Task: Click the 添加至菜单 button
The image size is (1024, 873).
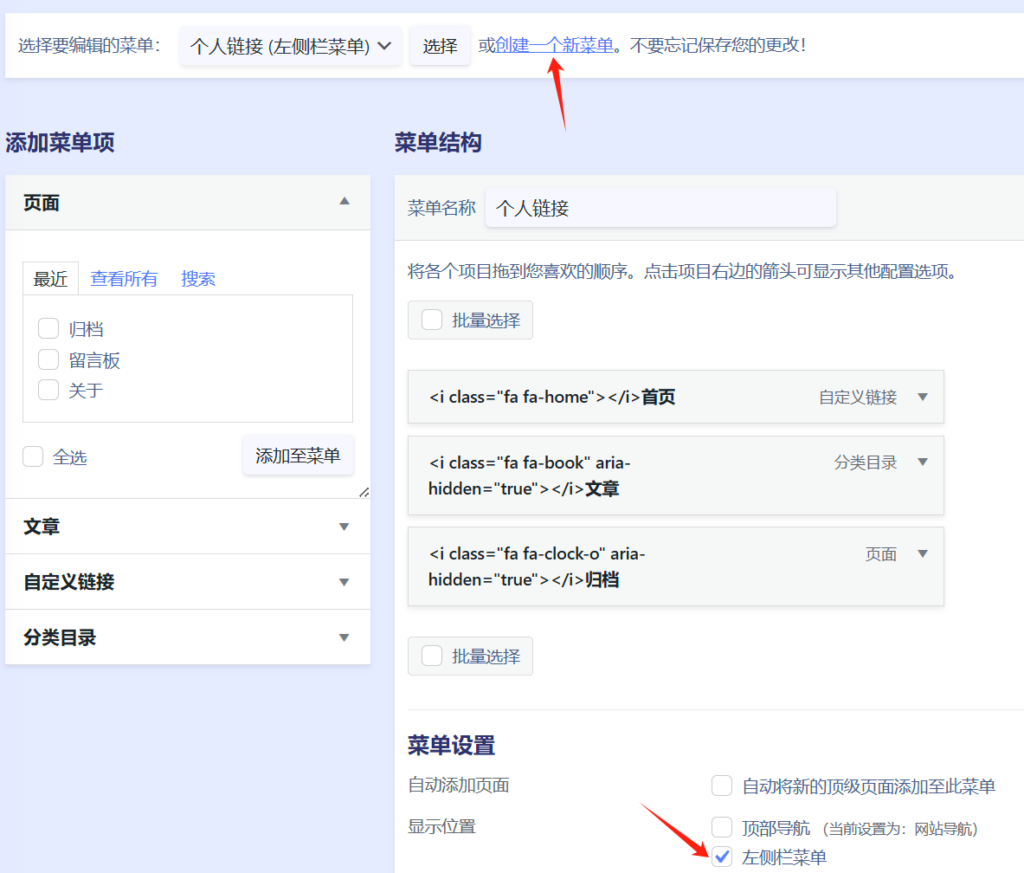Action: (x=298, y=456)
